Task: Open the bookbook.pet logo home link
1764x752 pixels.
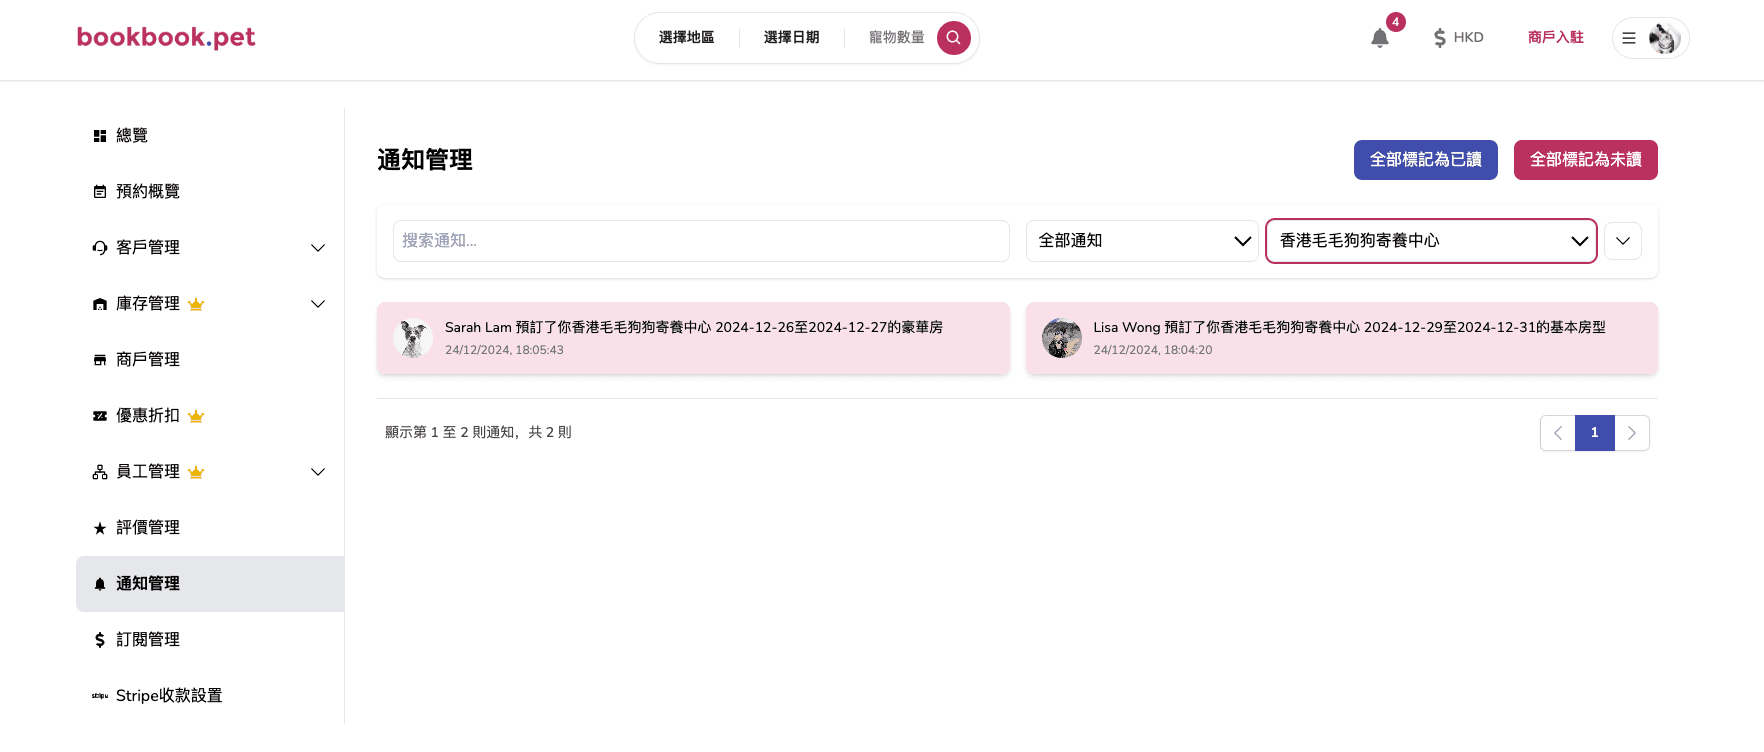Action: point(166,37)
